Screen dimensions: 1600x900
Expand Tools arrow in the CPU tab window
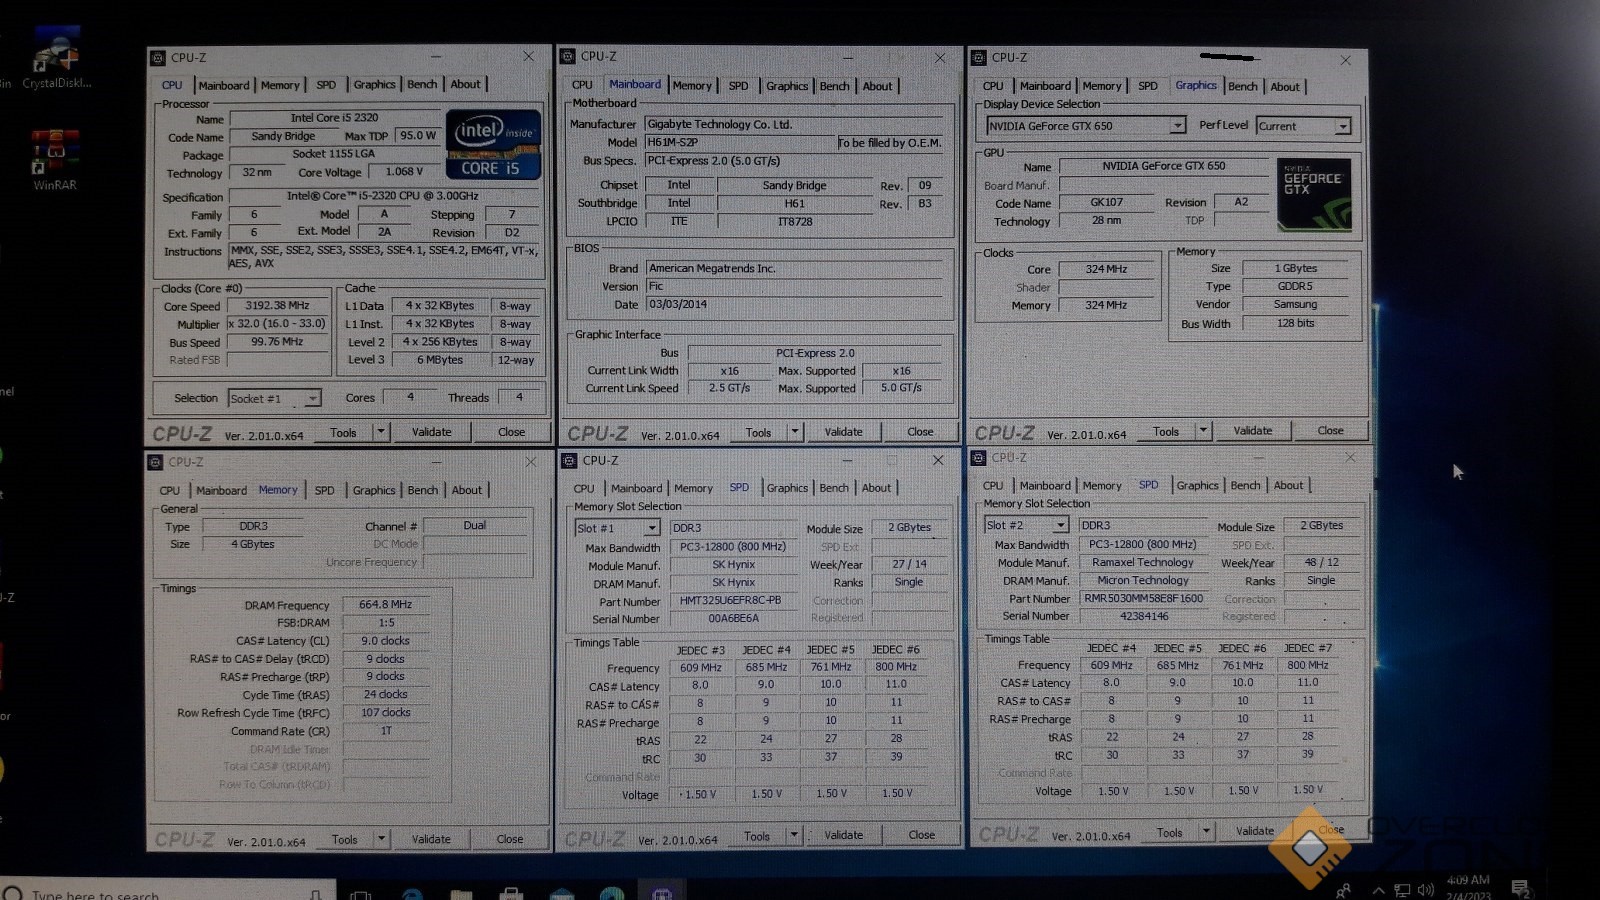[380, 432]
